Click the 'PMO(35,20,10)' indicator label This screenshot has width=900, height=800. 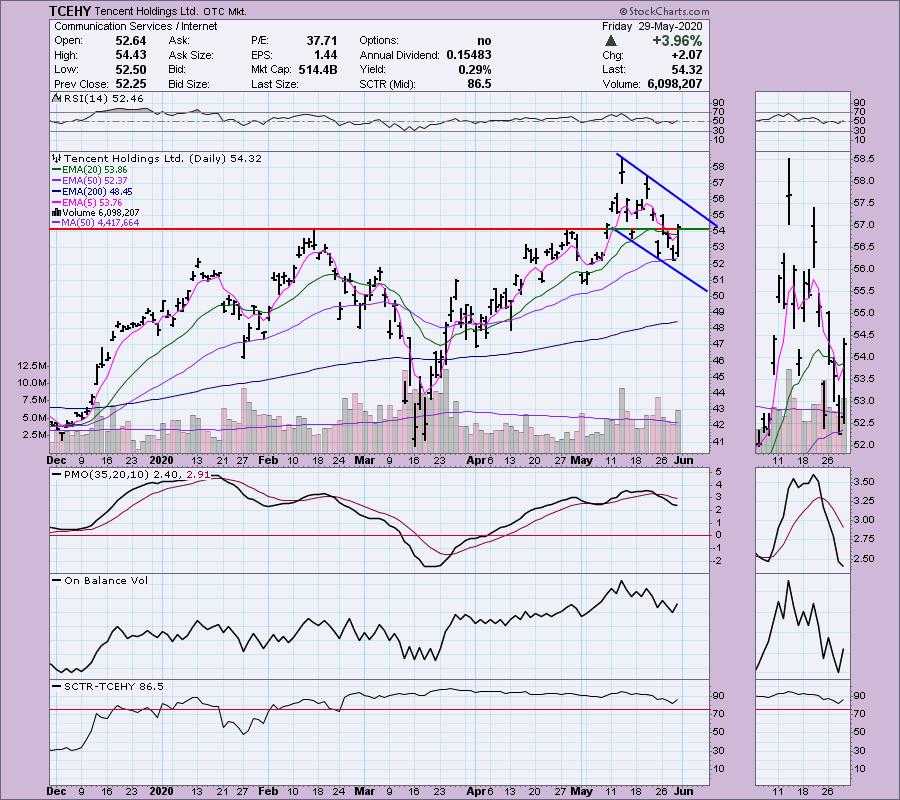(106, 475)
